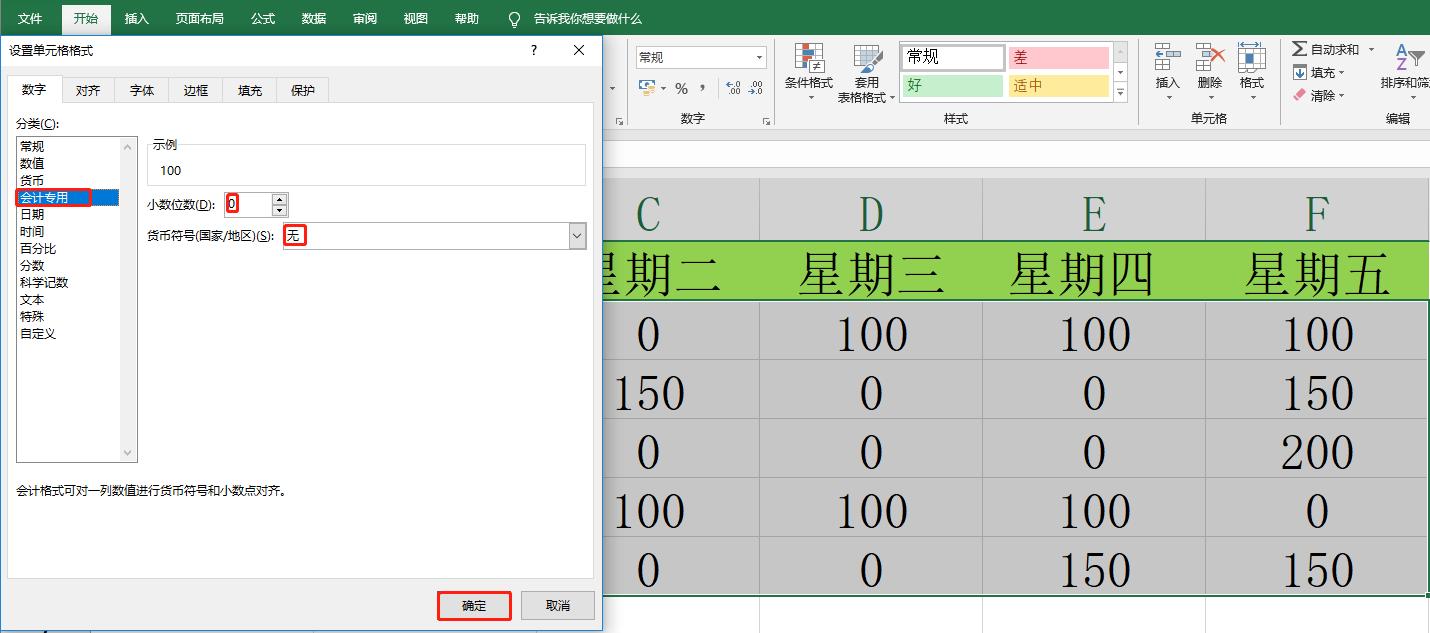Select 文本 category in format list
The height and width of the screenshot is (633, 1430).
(x=33, y=299)
